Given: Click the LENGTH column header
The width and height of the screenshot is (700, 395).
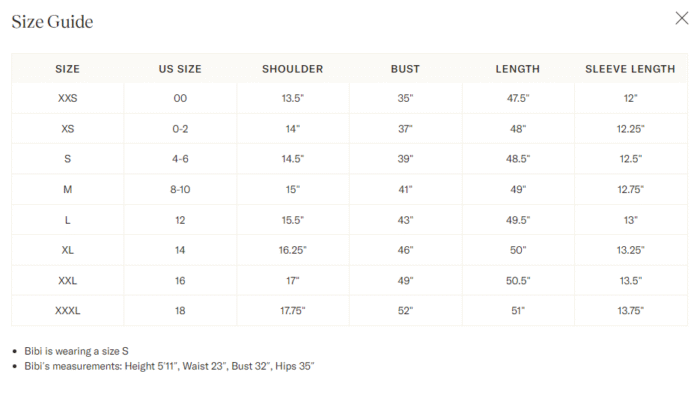Looking at the screenshot, I should [x=518, y=69].
